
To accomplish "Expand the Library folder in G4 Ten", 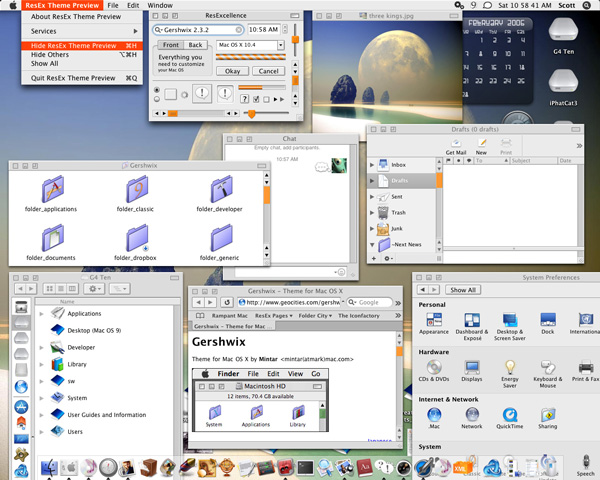I will [x=41, y=364].
